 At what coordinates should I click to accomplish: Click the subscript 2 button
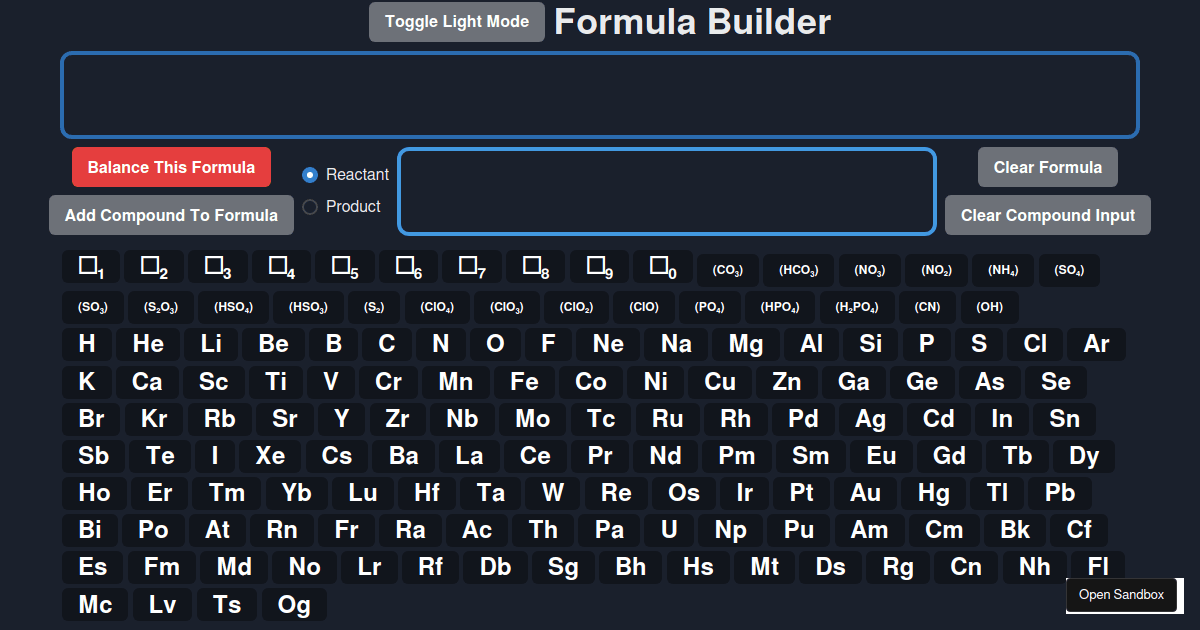[155, 267]
